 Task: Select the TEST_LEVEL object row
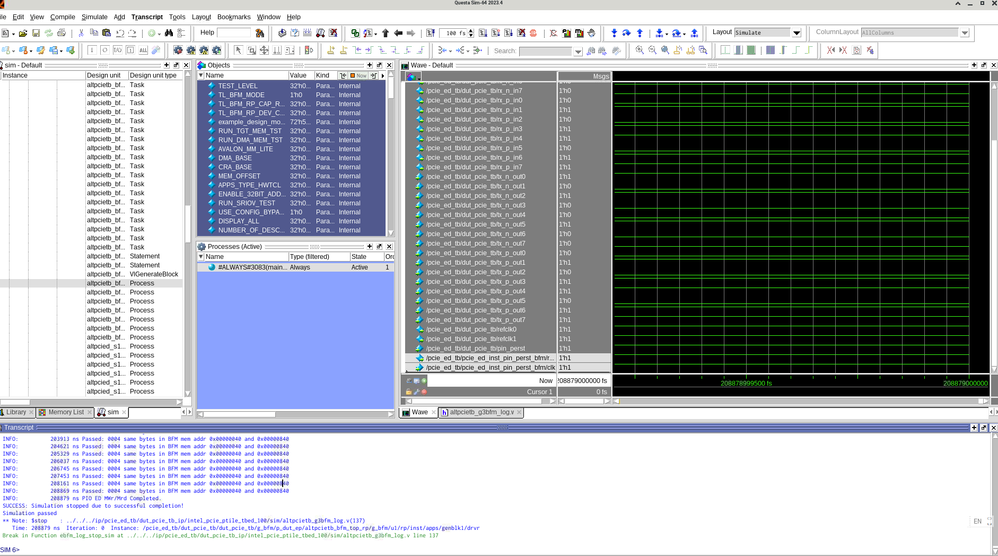click(x=238, y=86)
